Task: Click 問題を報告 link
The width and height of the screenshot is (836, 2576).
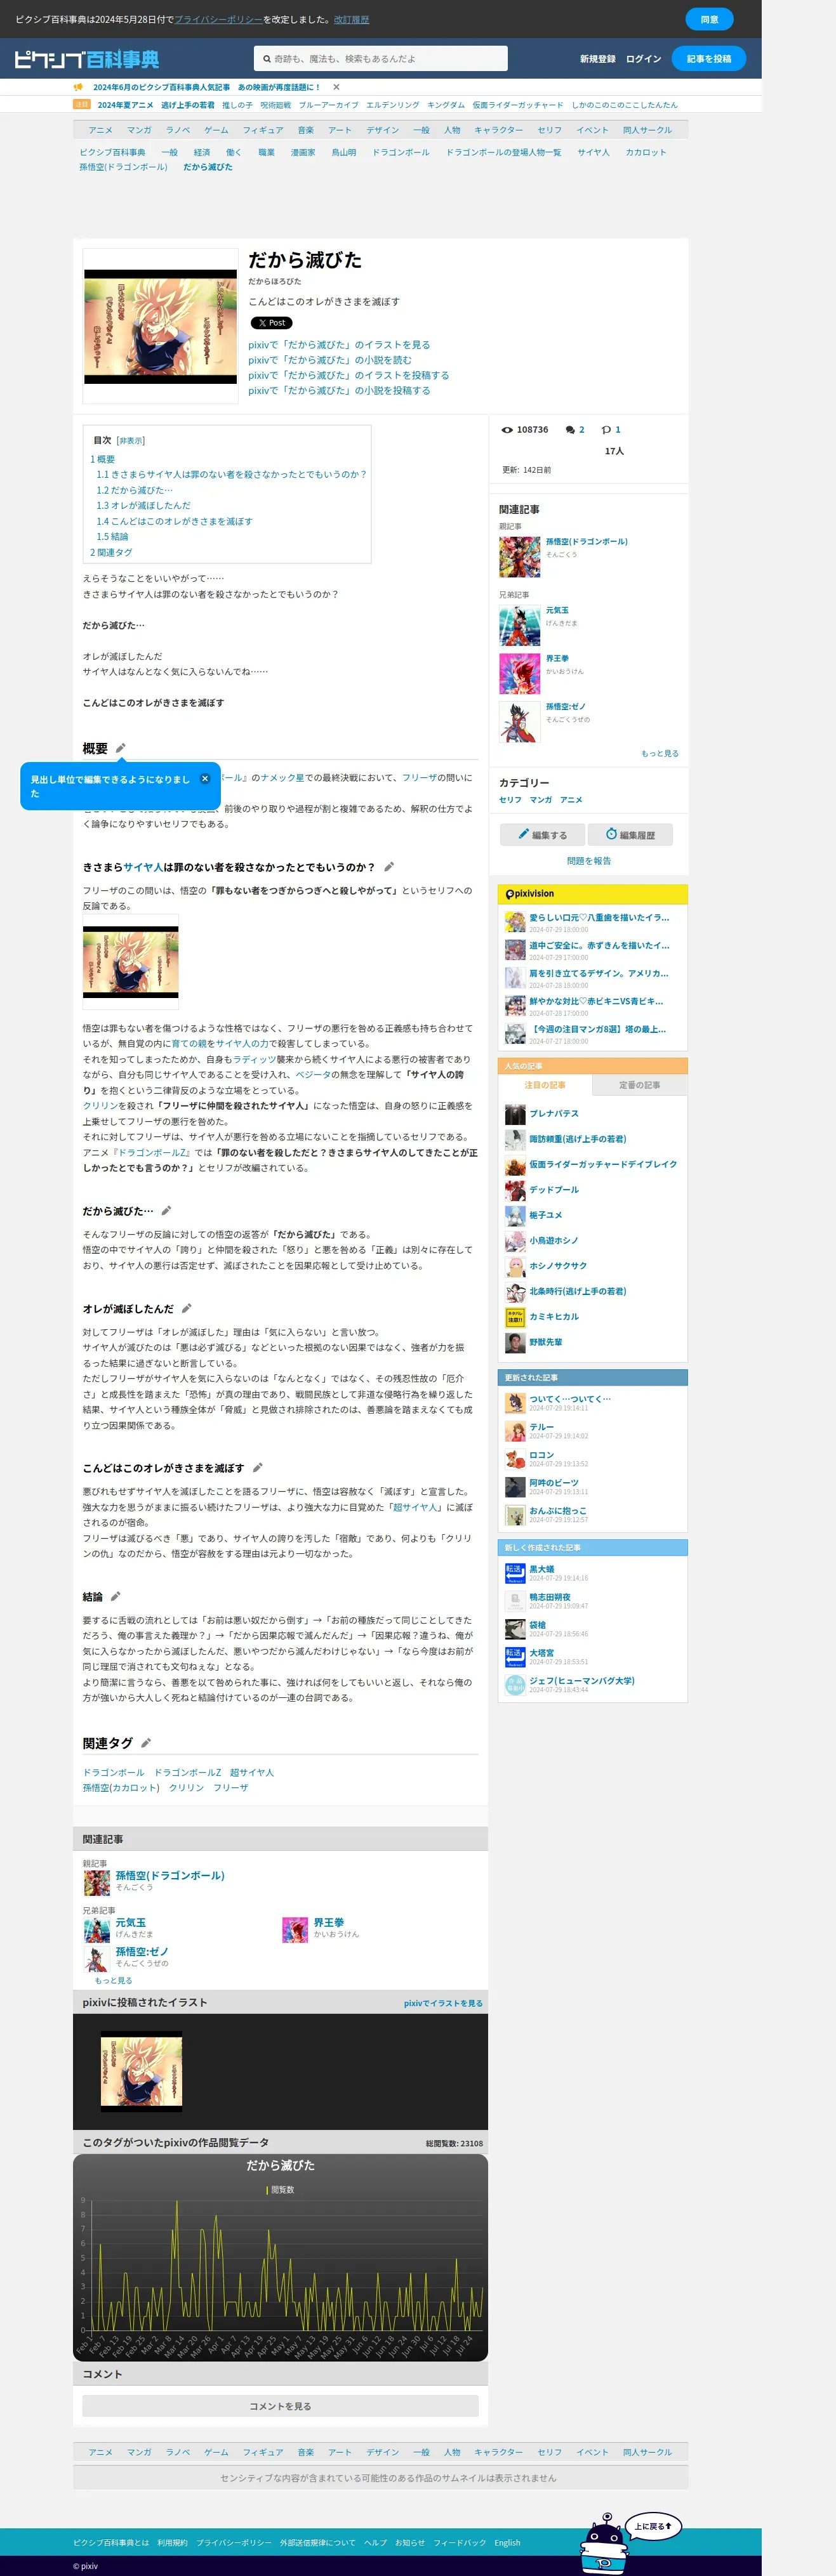Action: (x=588, y=861)
